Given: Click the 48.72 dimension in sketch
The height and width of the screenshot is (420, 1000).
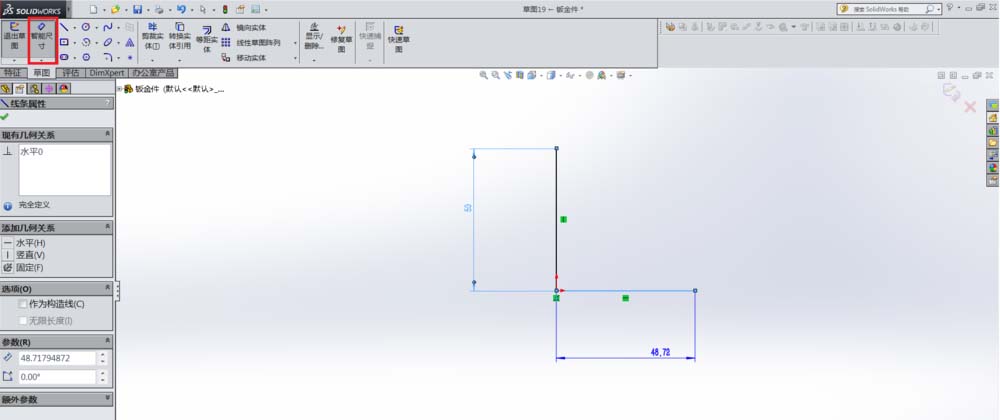Looking at the screenshot, I should point(660,352).
